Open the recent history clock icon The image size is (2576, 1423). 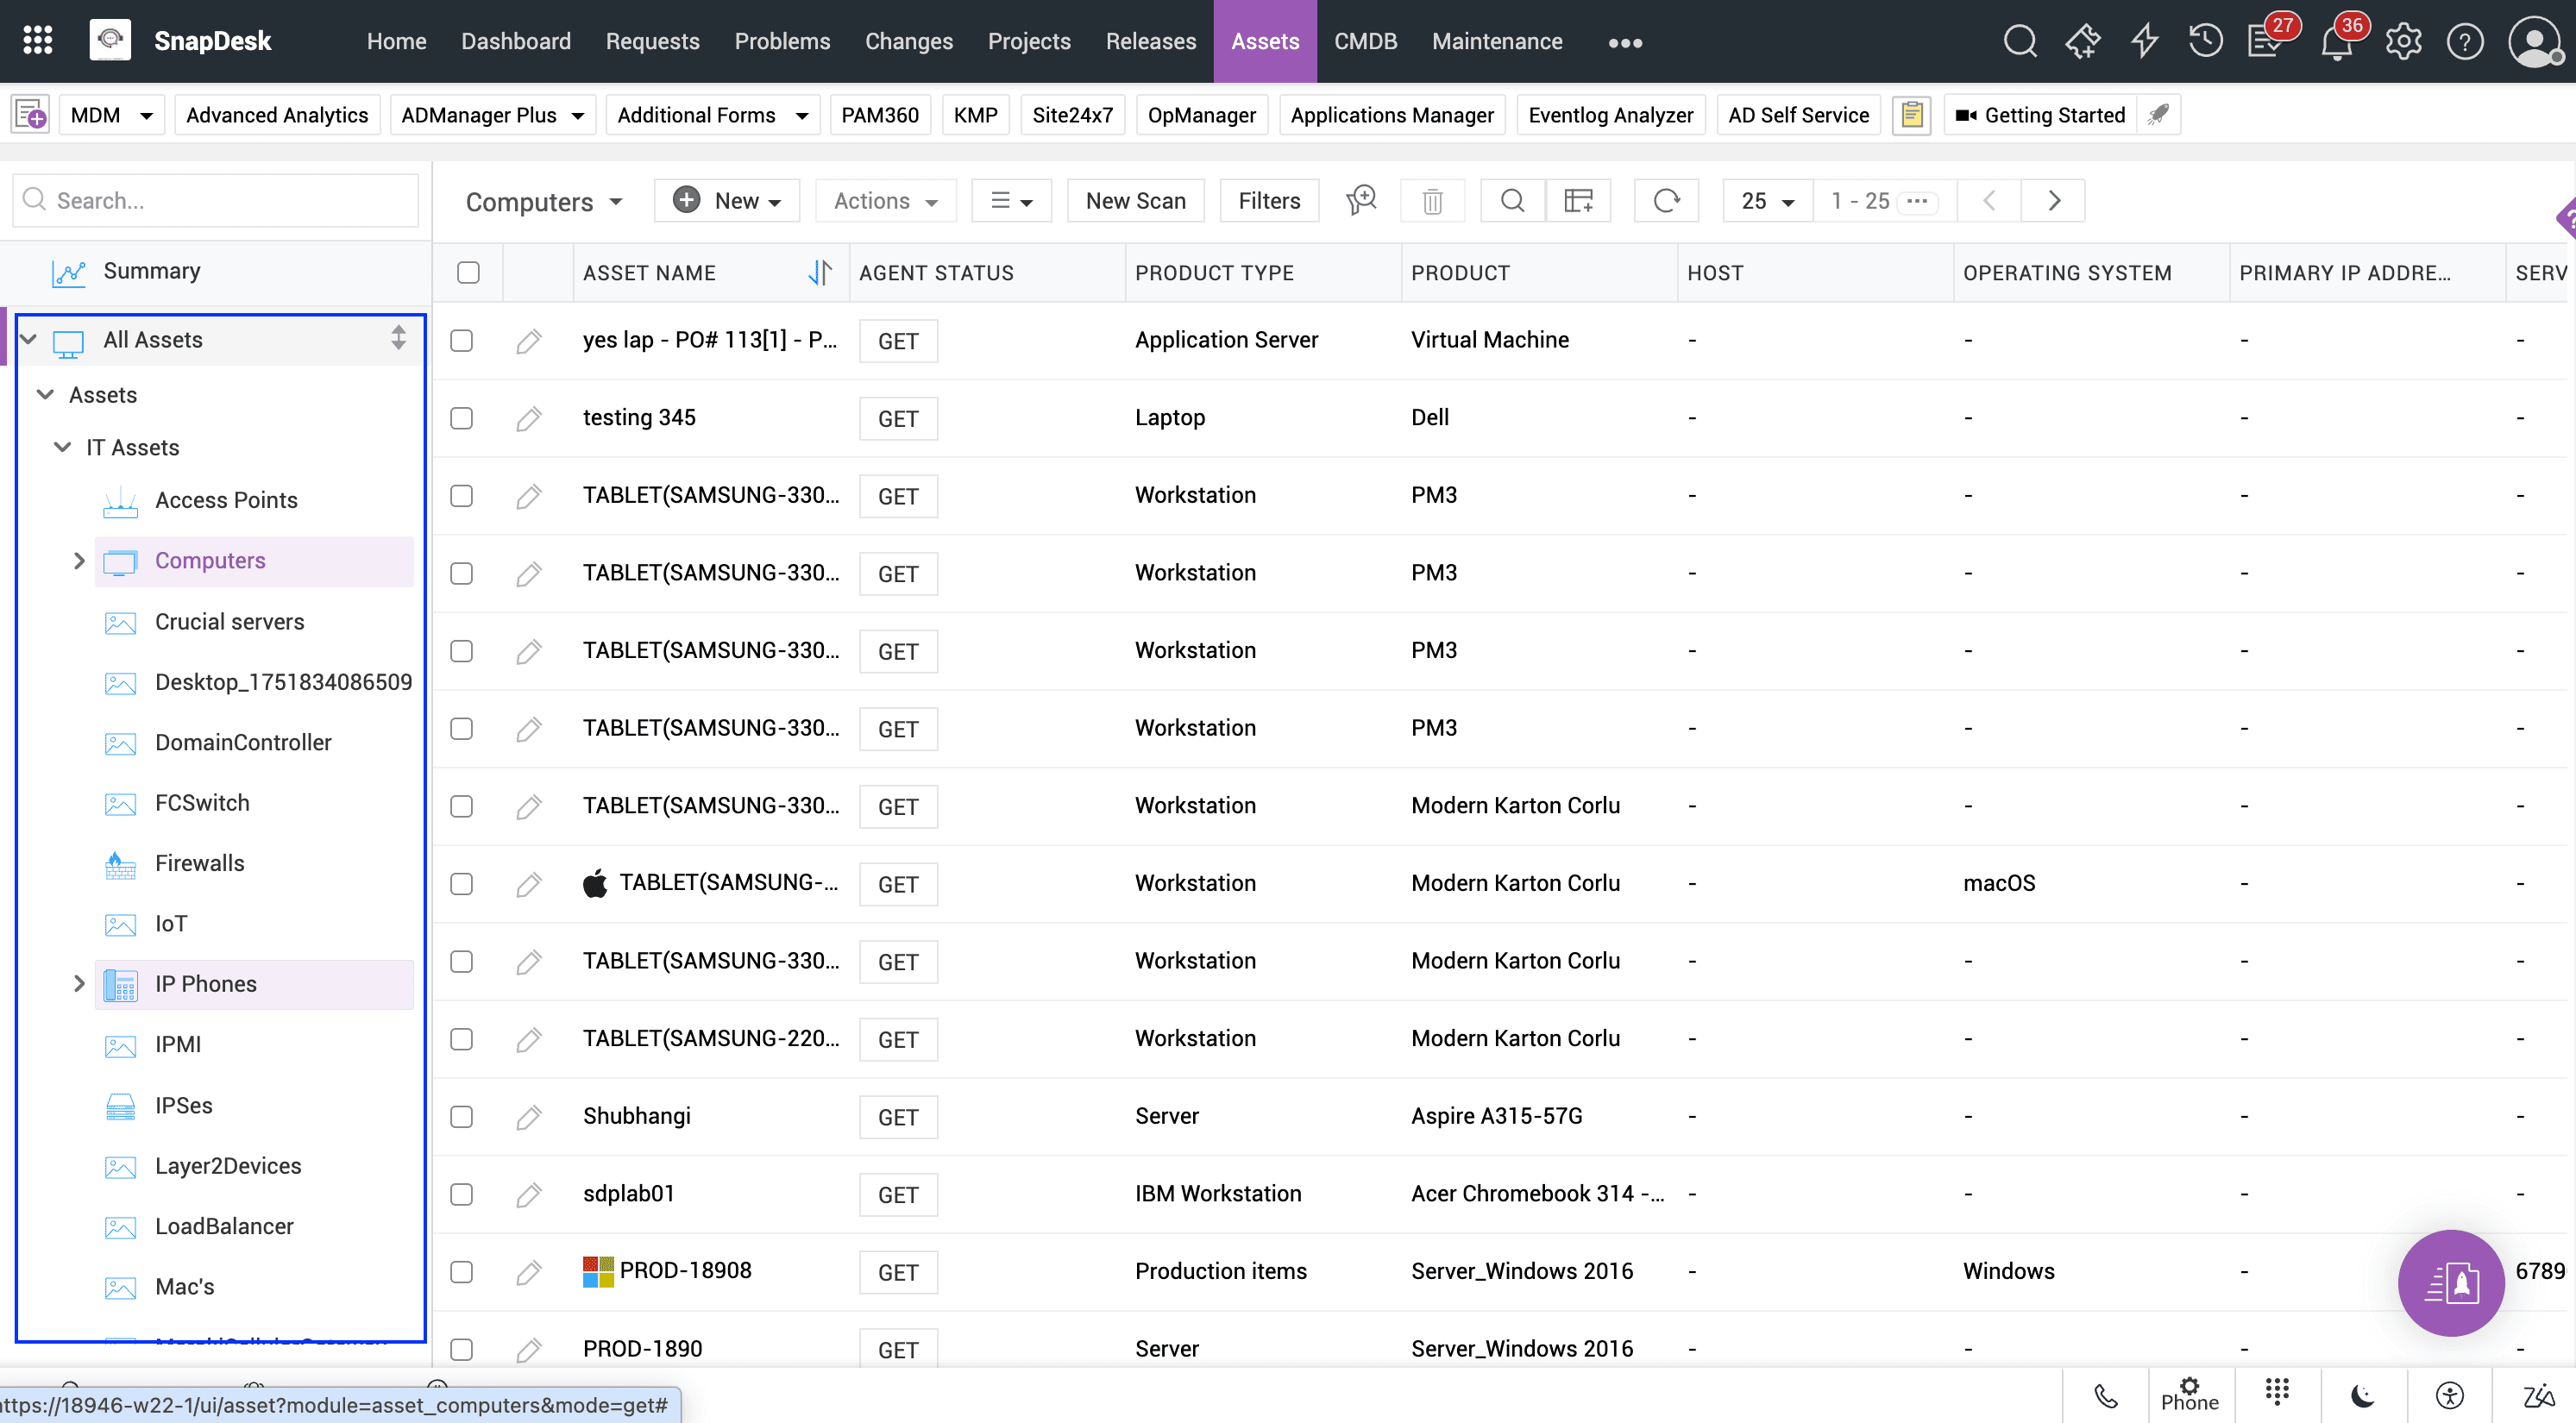(2204, 41)
